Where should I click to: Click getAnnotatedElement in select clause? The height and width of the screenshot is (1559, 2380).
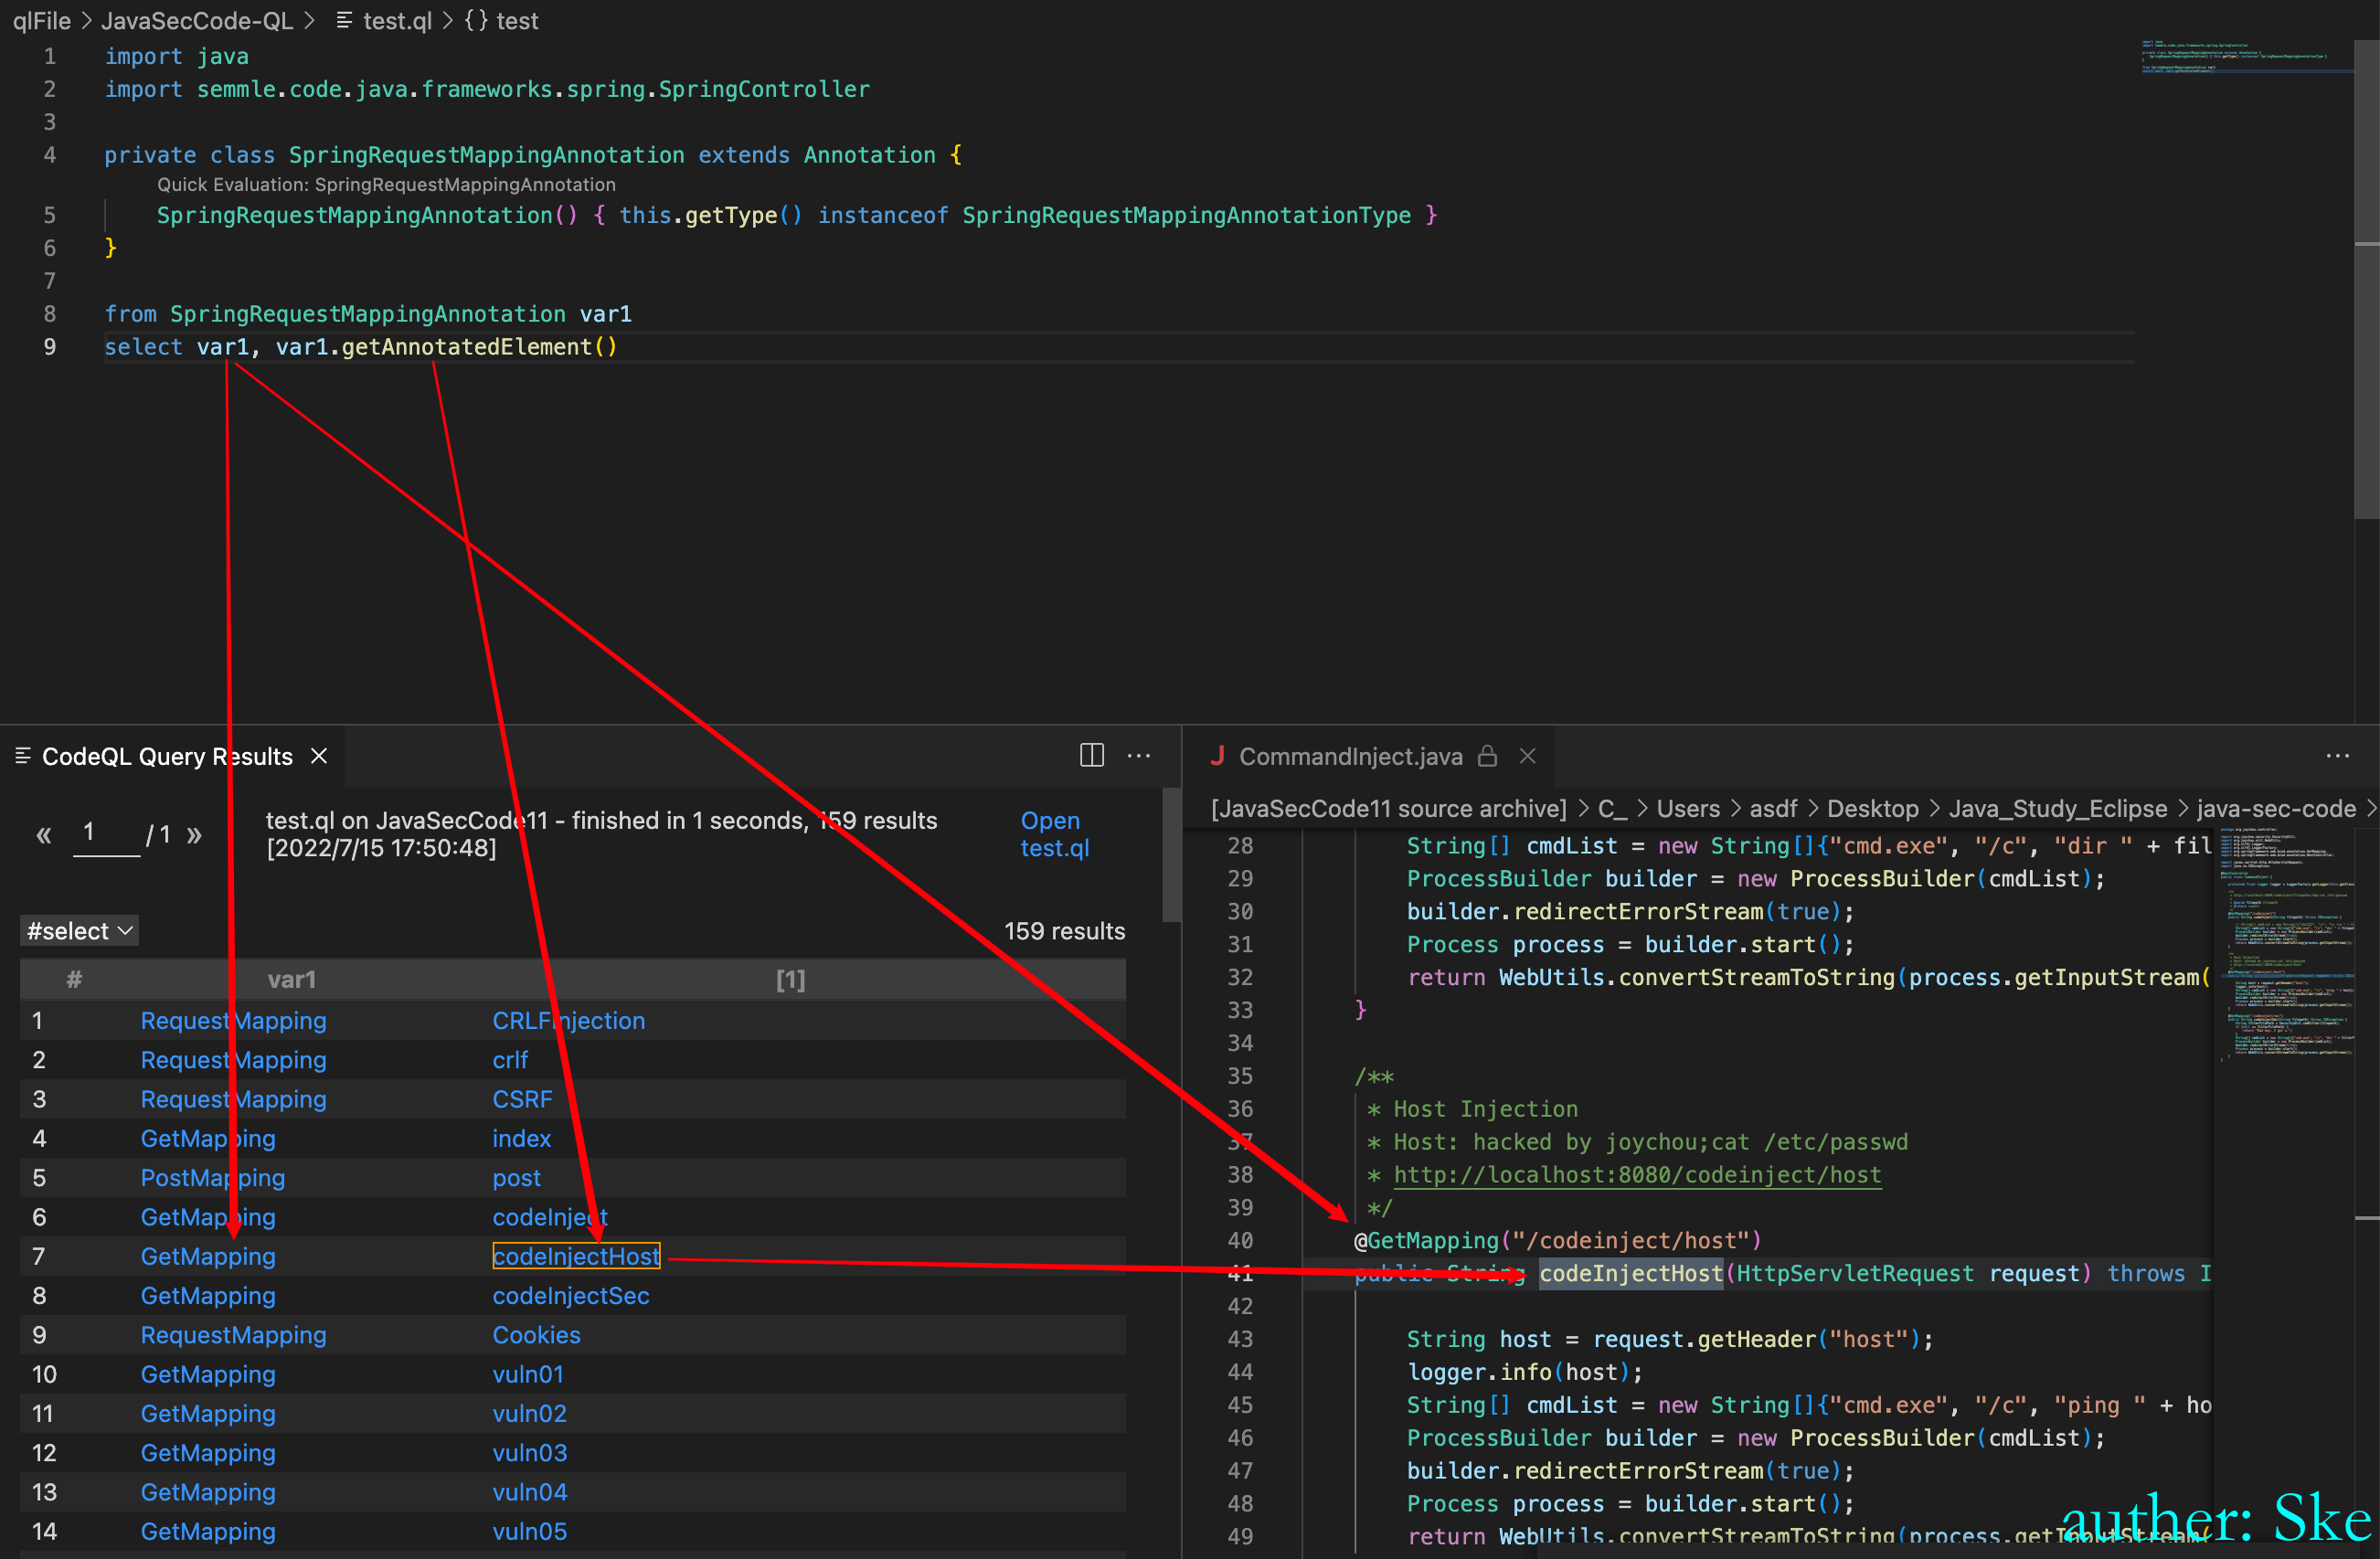pos(466,347)
